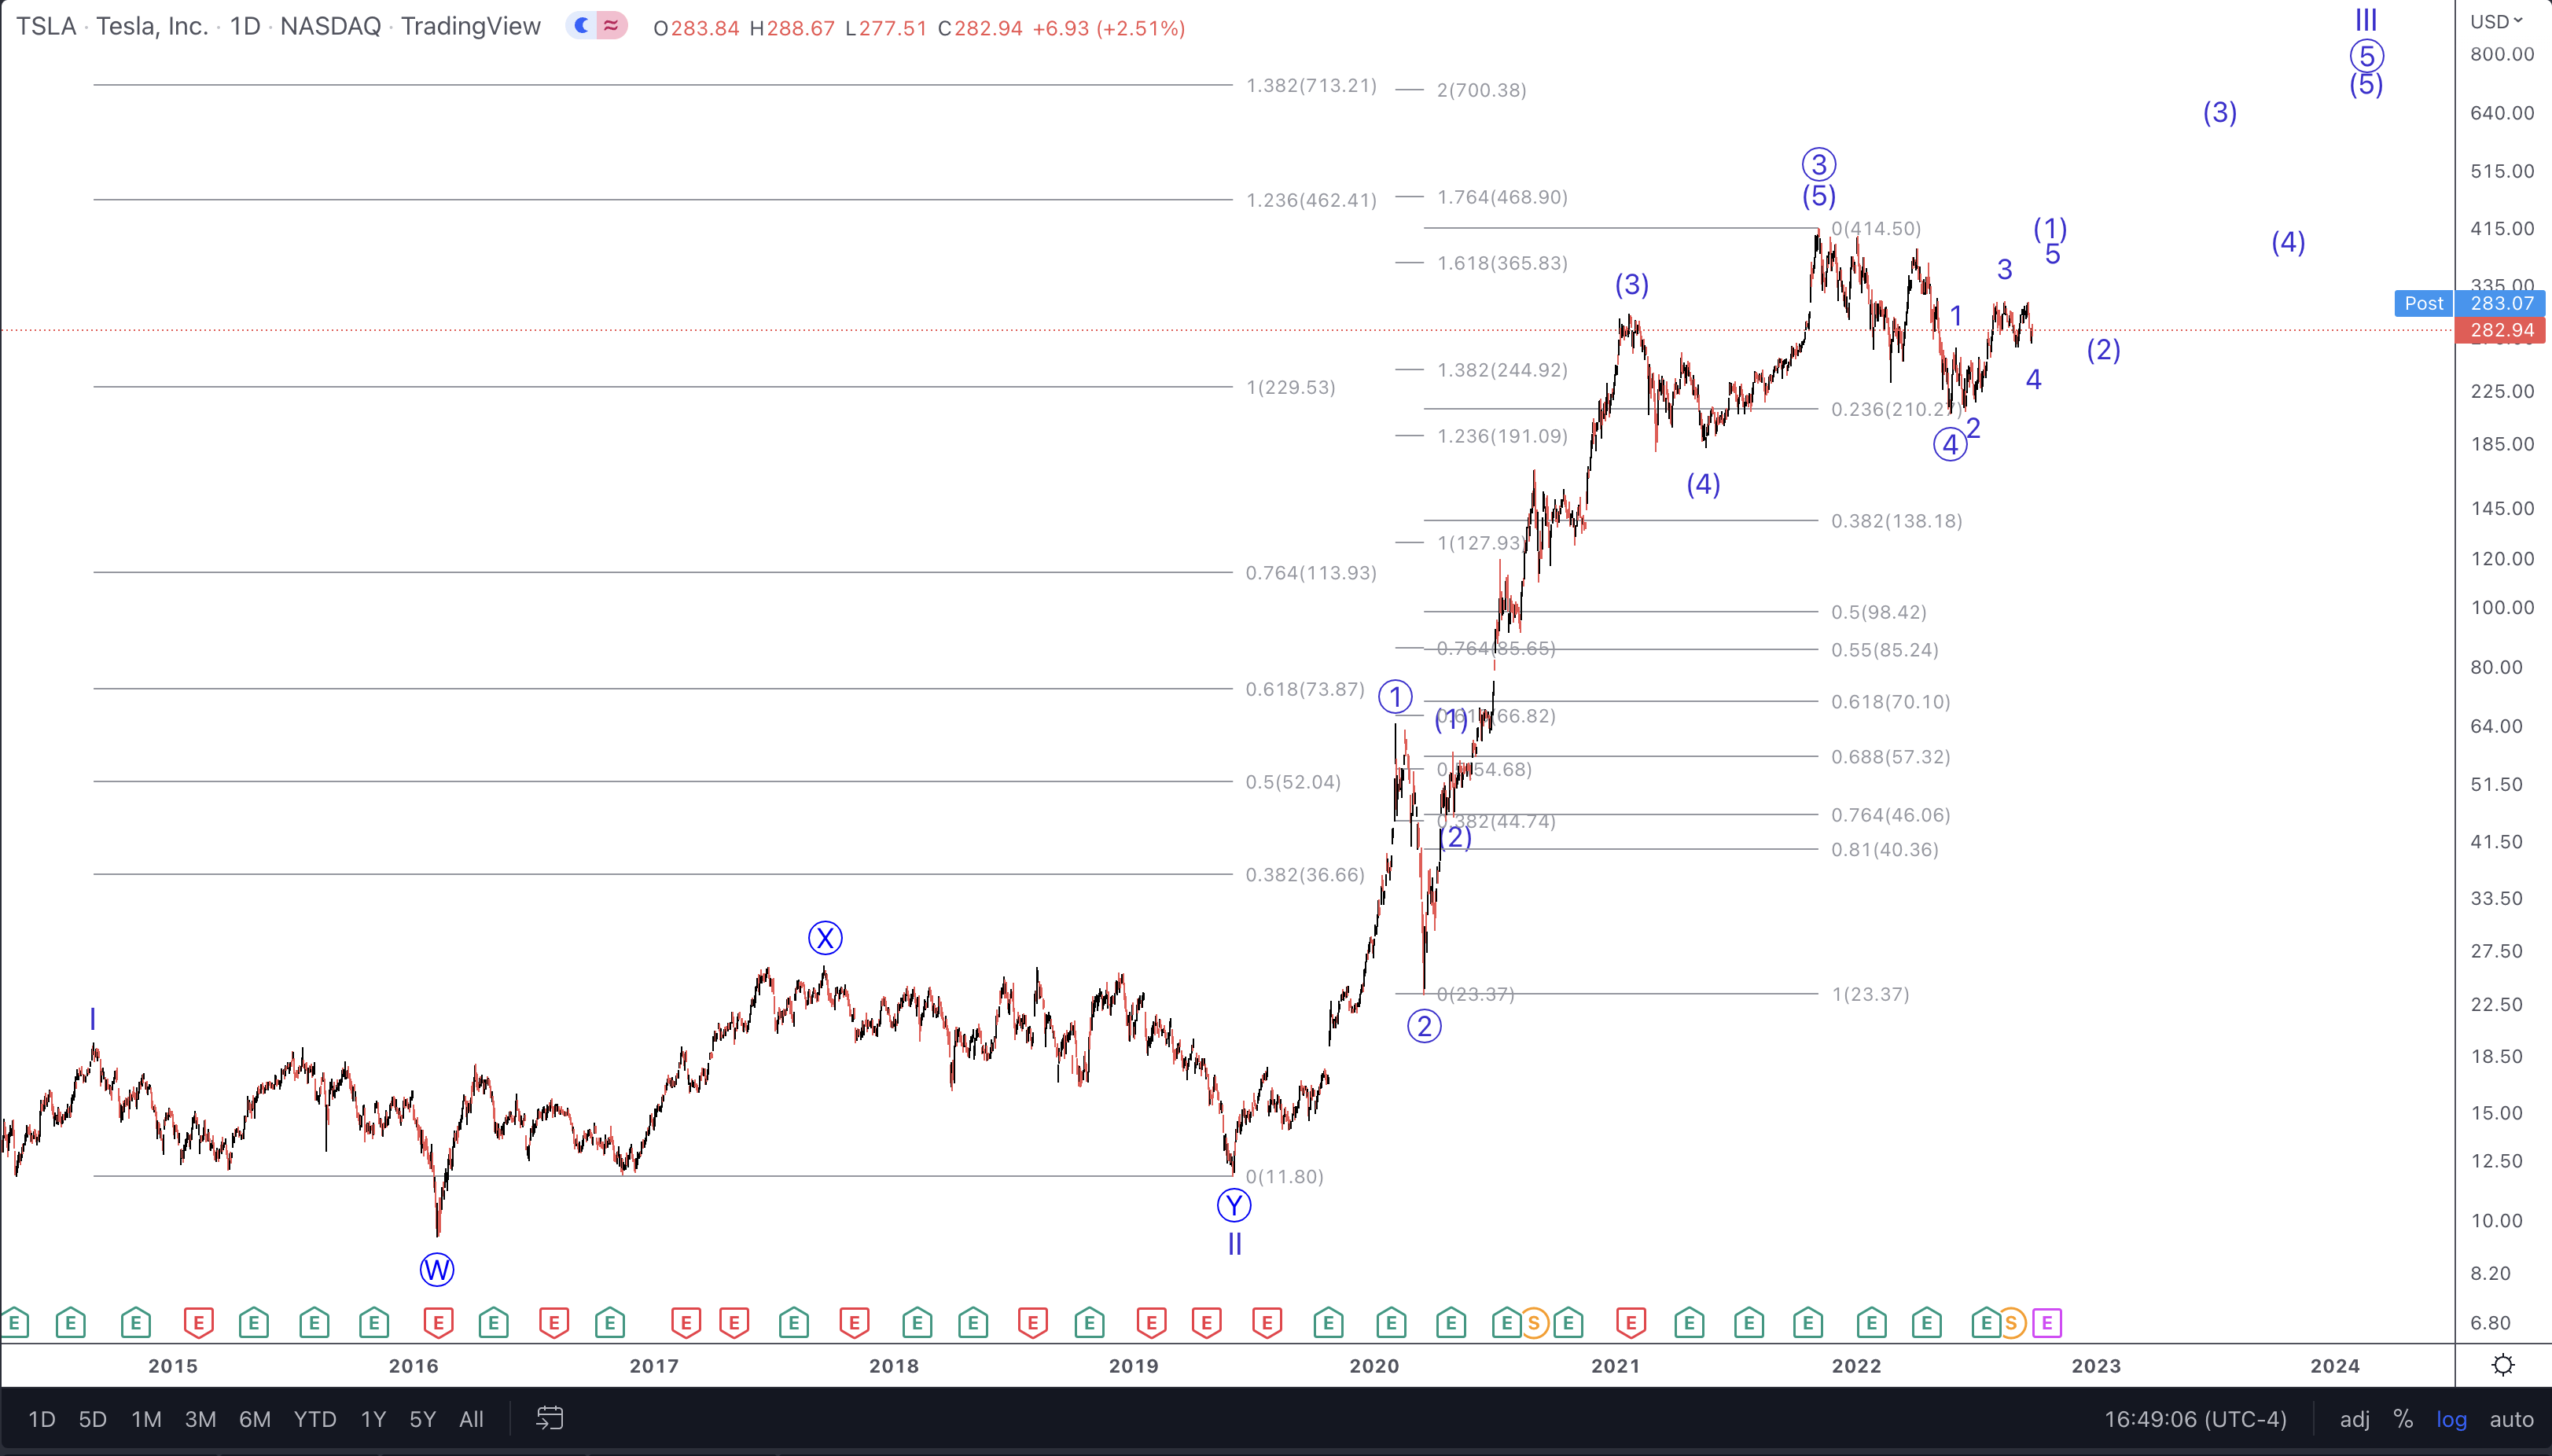This screenshot has width=2552, height=1456.
Task: Select the 5Y time range
Action: tap(422, 1418)
